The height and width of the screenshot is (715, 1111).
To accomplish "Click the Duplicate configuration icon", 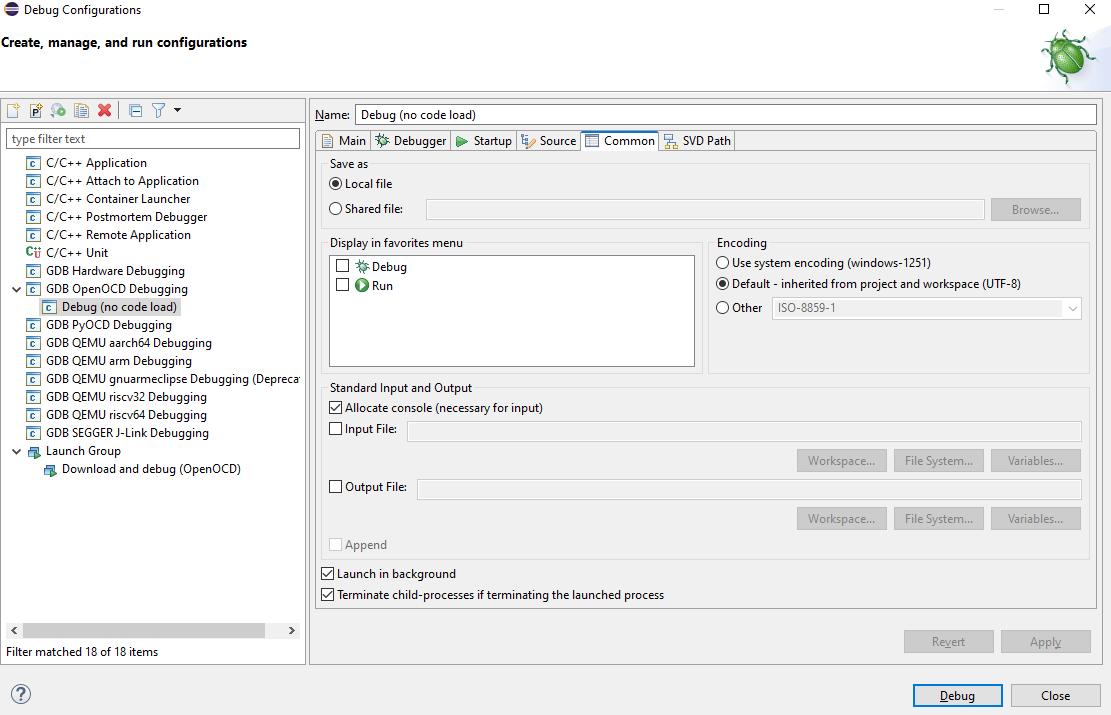I will 82,110.
